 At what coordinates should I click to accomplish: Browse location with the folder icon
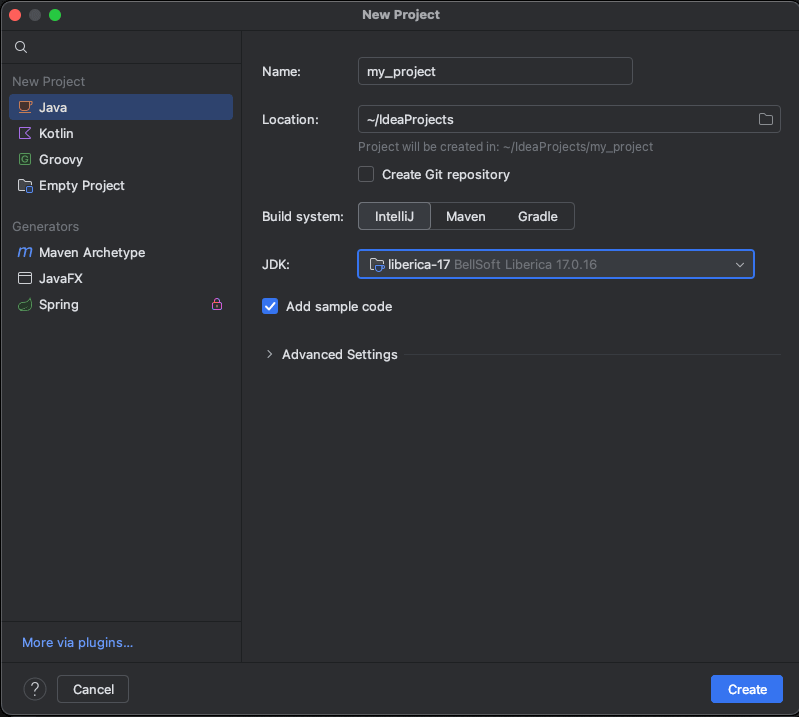tap(765, 119)
